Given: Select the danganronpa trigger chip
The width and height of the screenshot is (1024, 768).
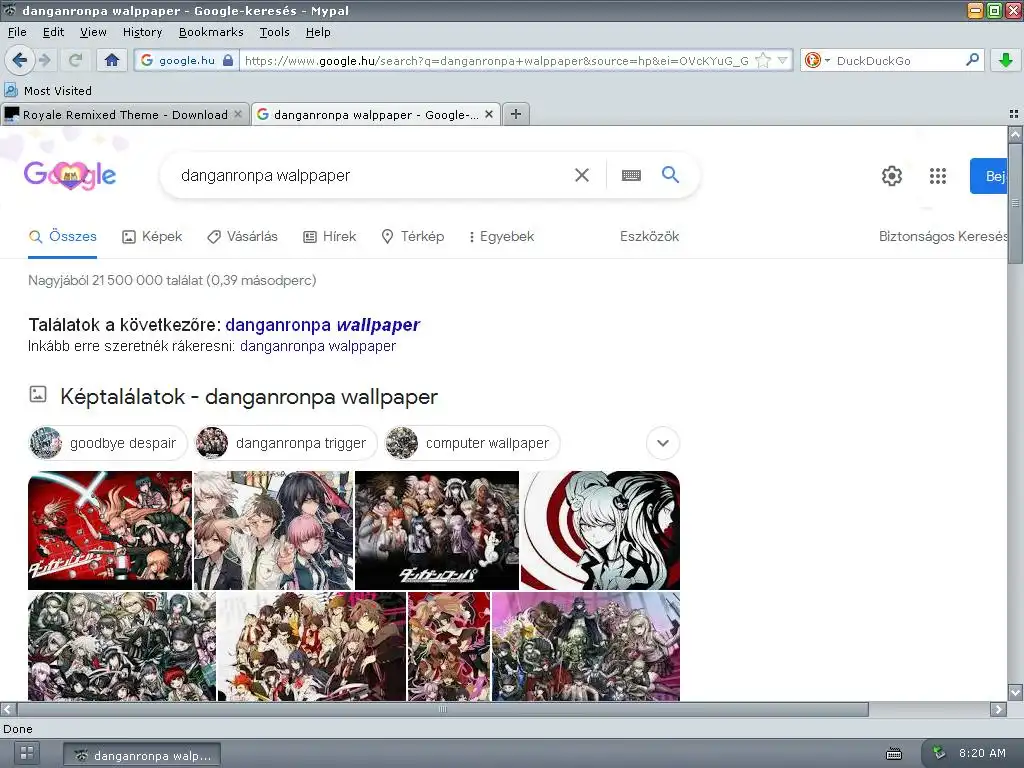Looking at the screenshot, I should click(x=286, y=443).
